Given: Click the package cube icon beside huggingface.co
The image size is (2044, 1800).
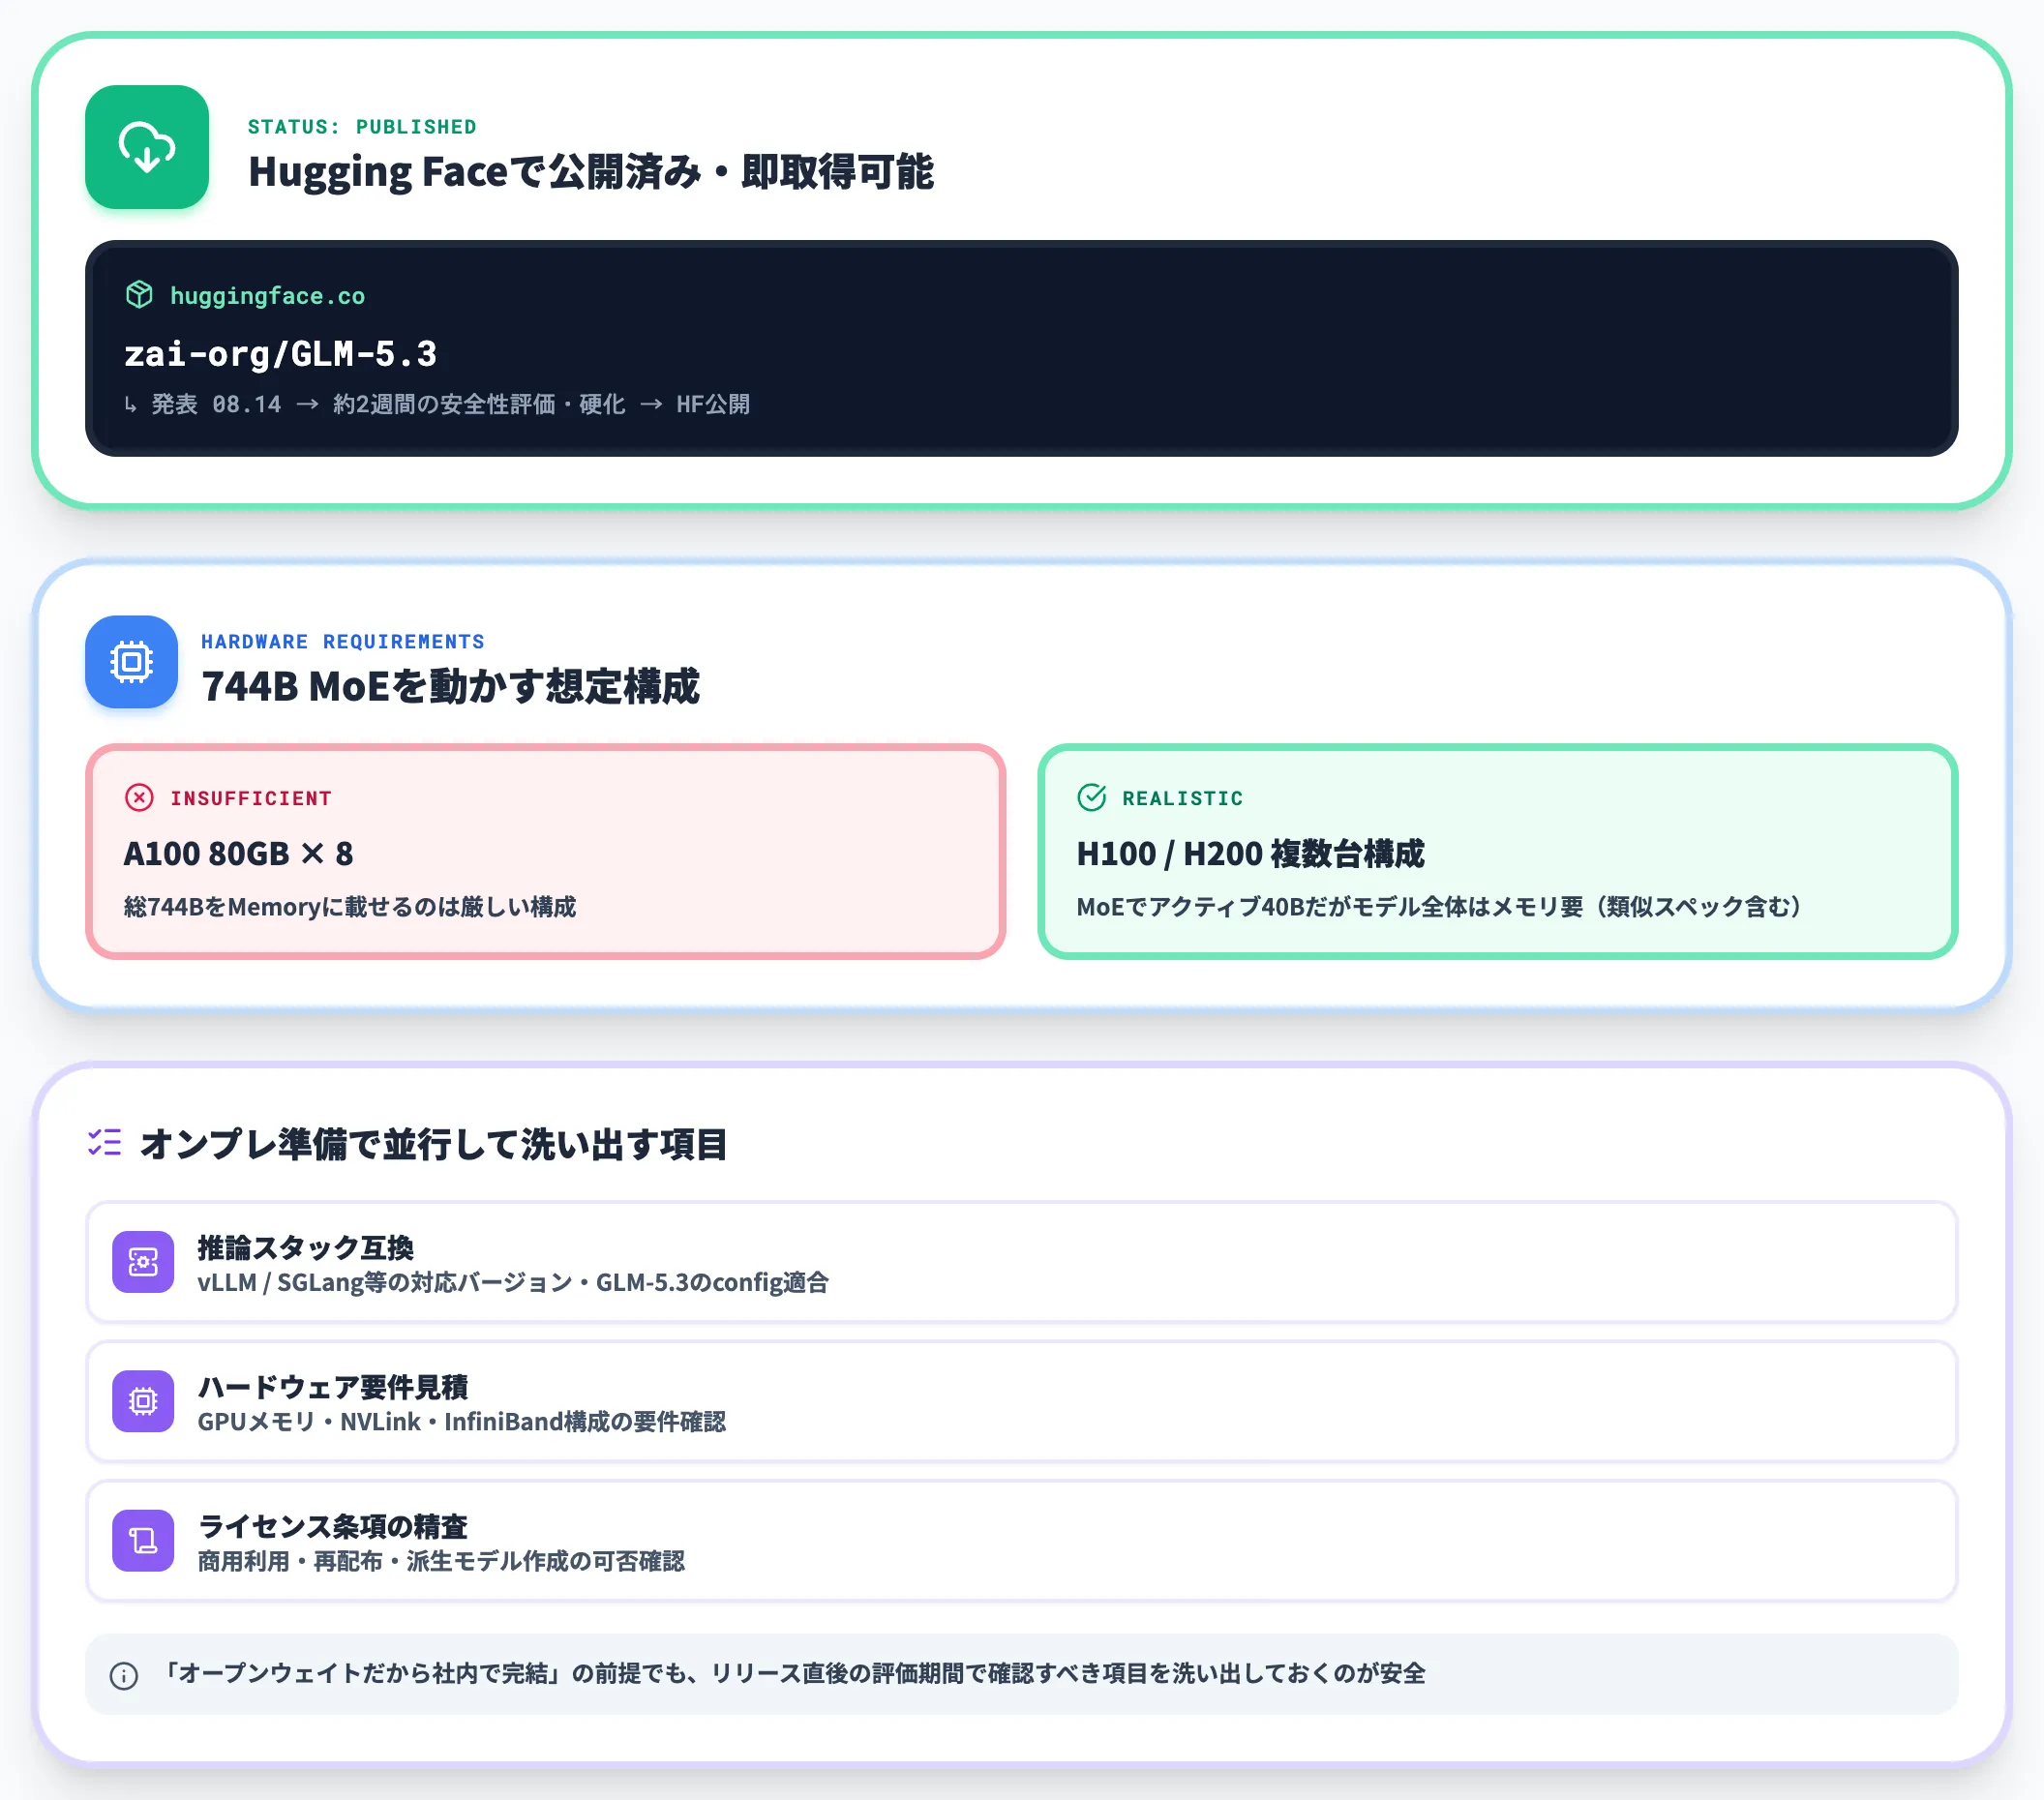Looking at the screenshot, I should pyautogui.click(x=139, y=295).
